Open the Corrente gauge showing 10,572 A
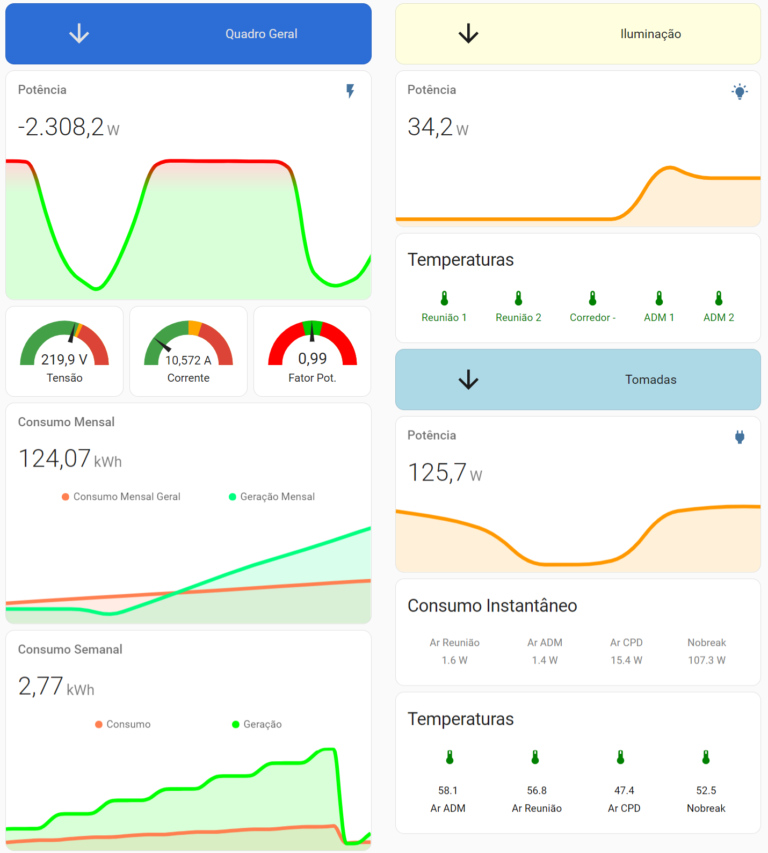768x853 pixels. (188, 351)
